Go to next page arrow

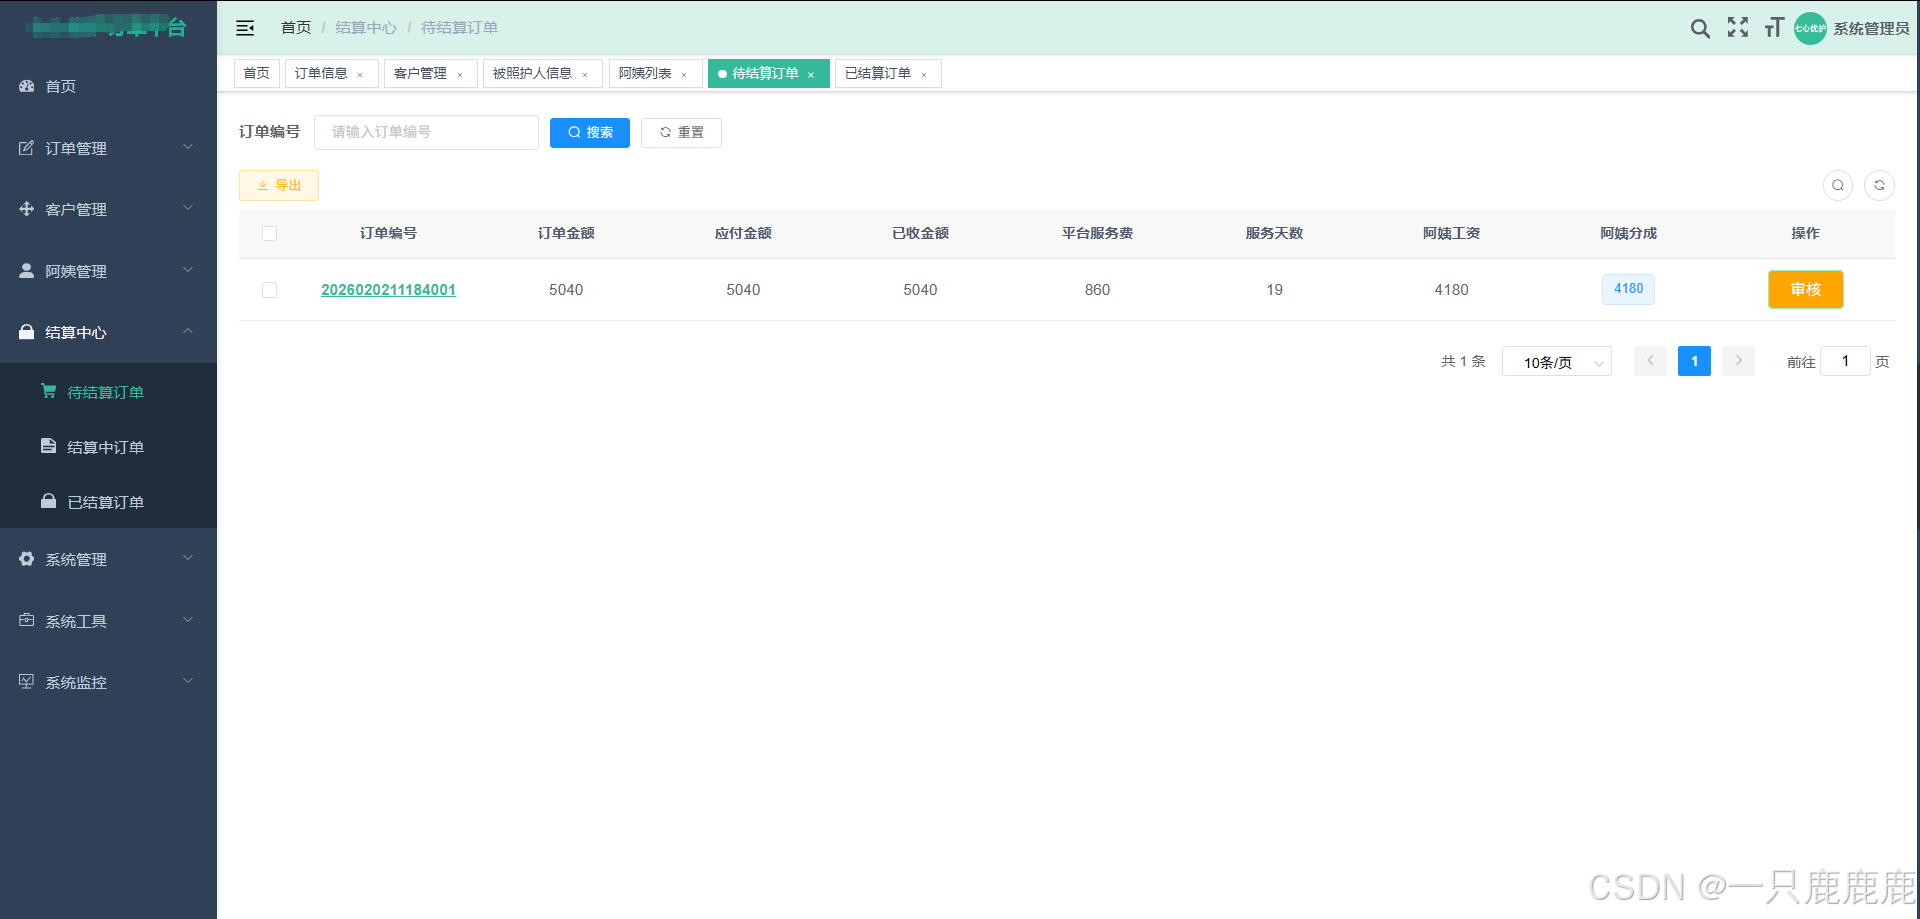[x=1738, y=361]
